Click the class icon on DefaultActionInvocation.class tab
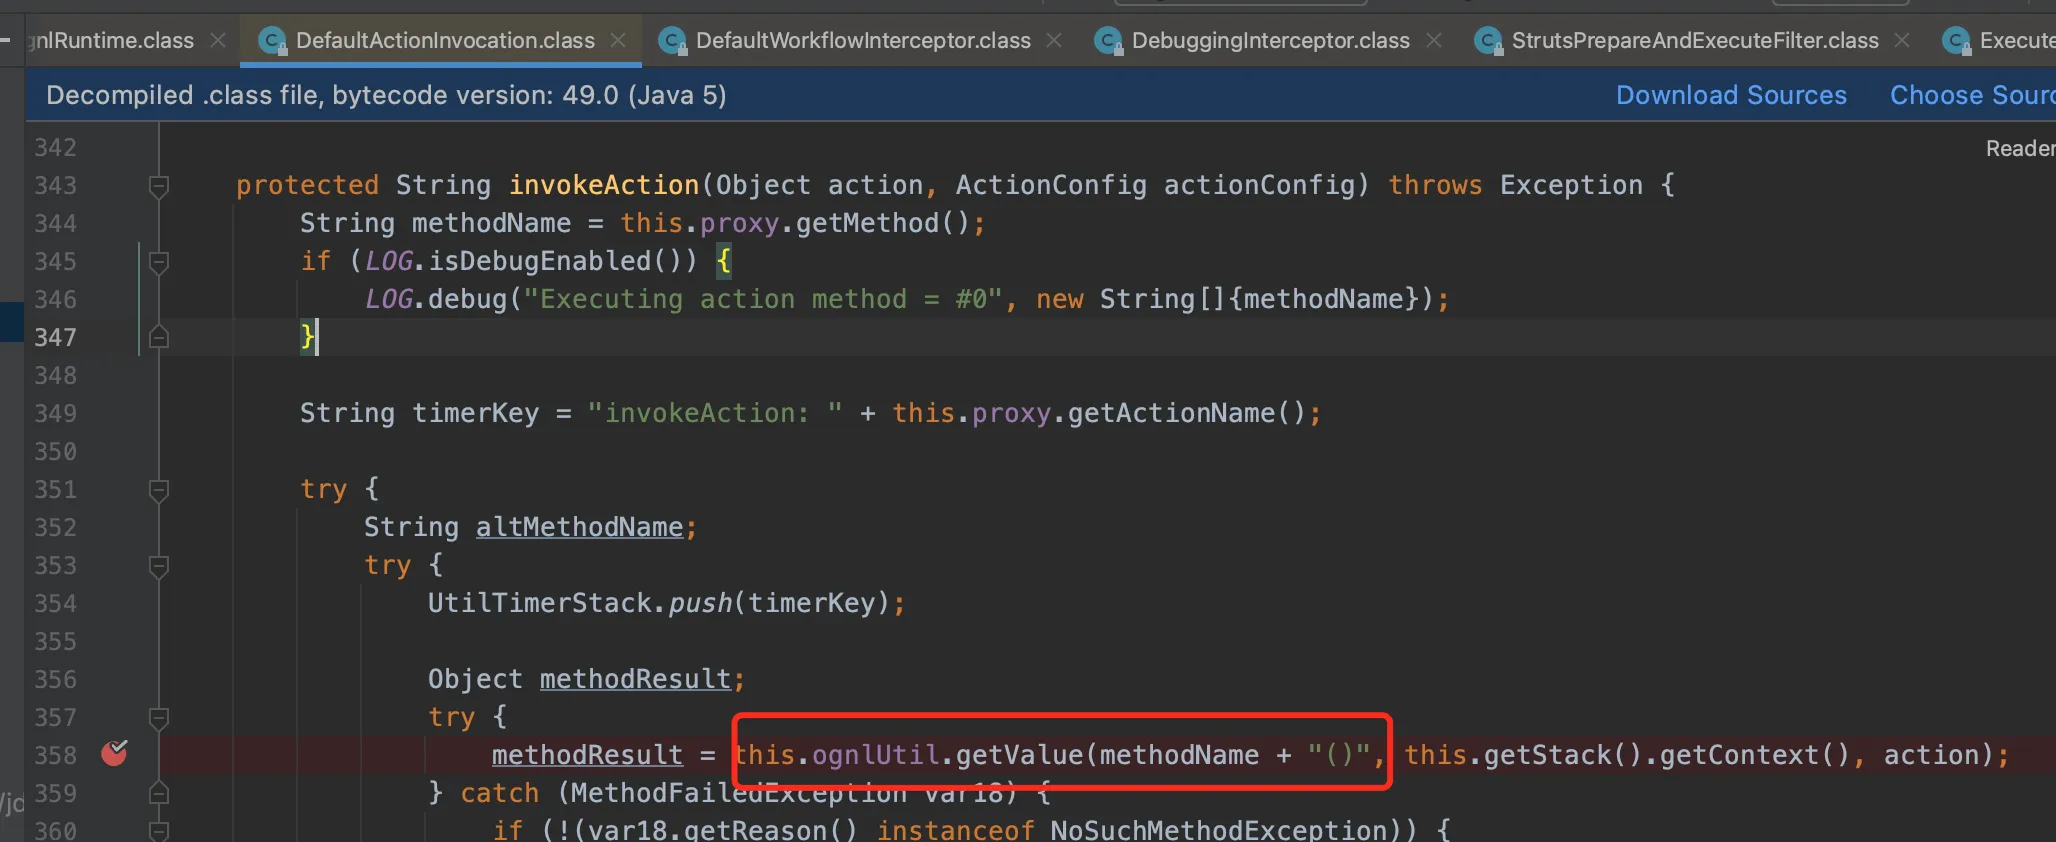2056x842 pixels. (x=272, y=40)
